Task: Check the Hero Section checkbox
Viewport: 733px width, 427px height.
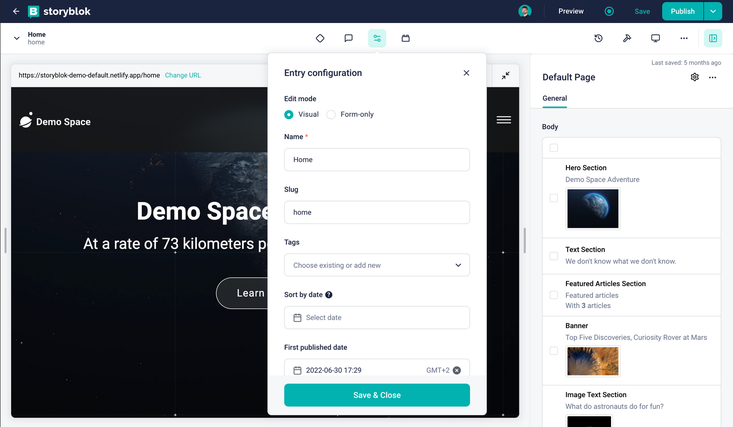Action: pyautogui.click(x=553, y=198)
